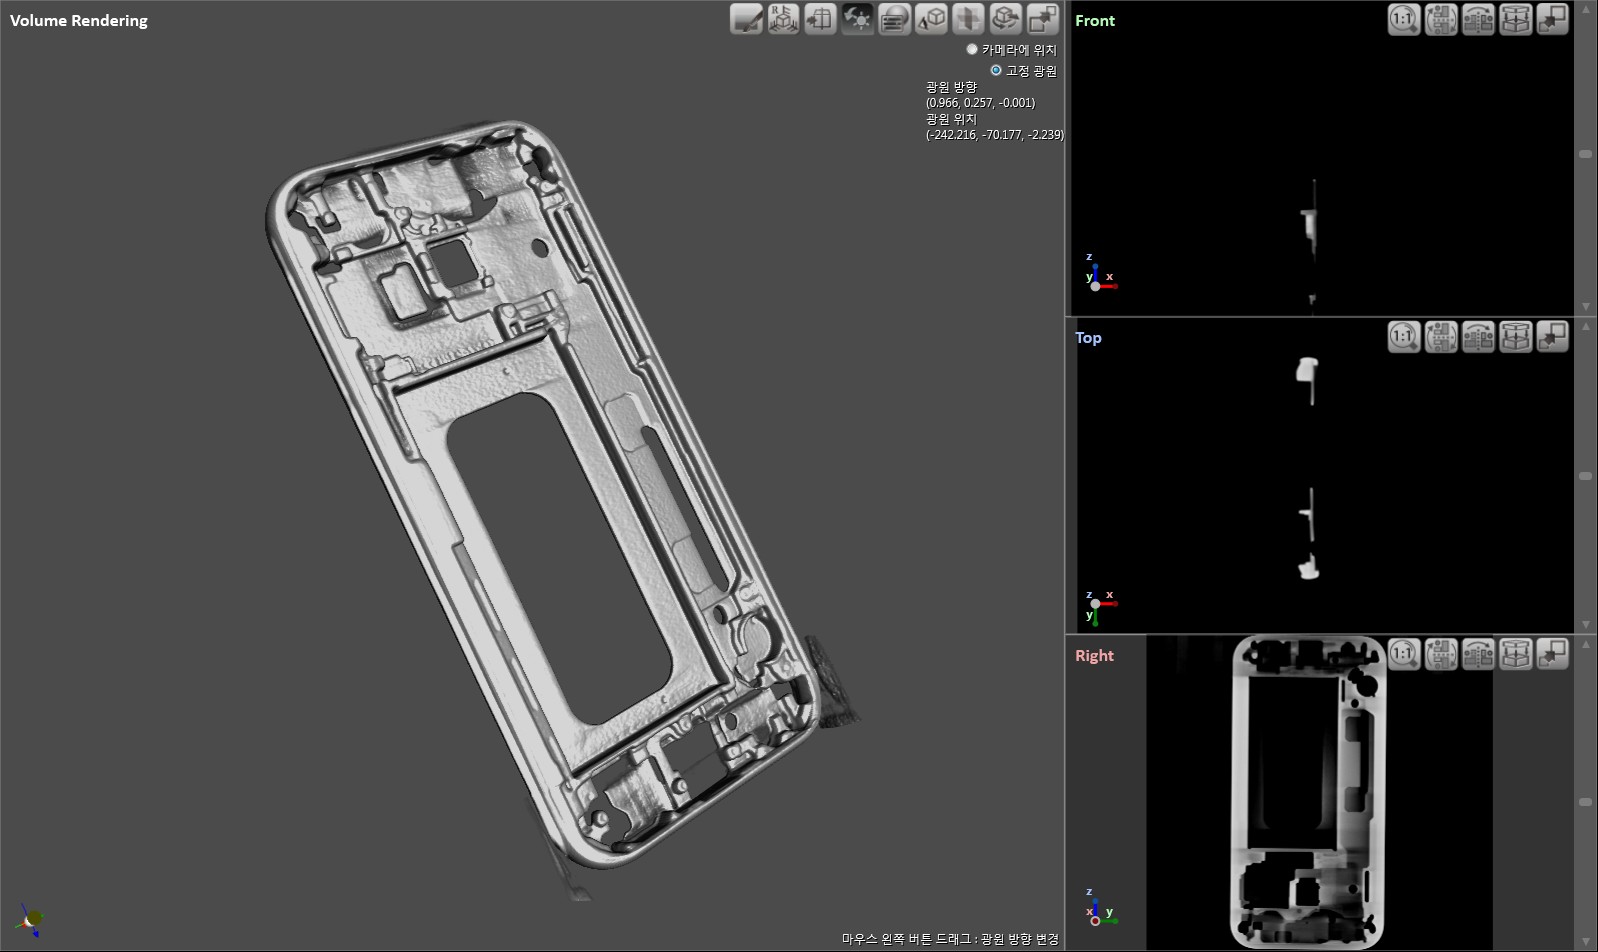Screen dimensions: 1598x952
Task: Click 1:1 zoom icon in Front view
Action: (1404, 19)
